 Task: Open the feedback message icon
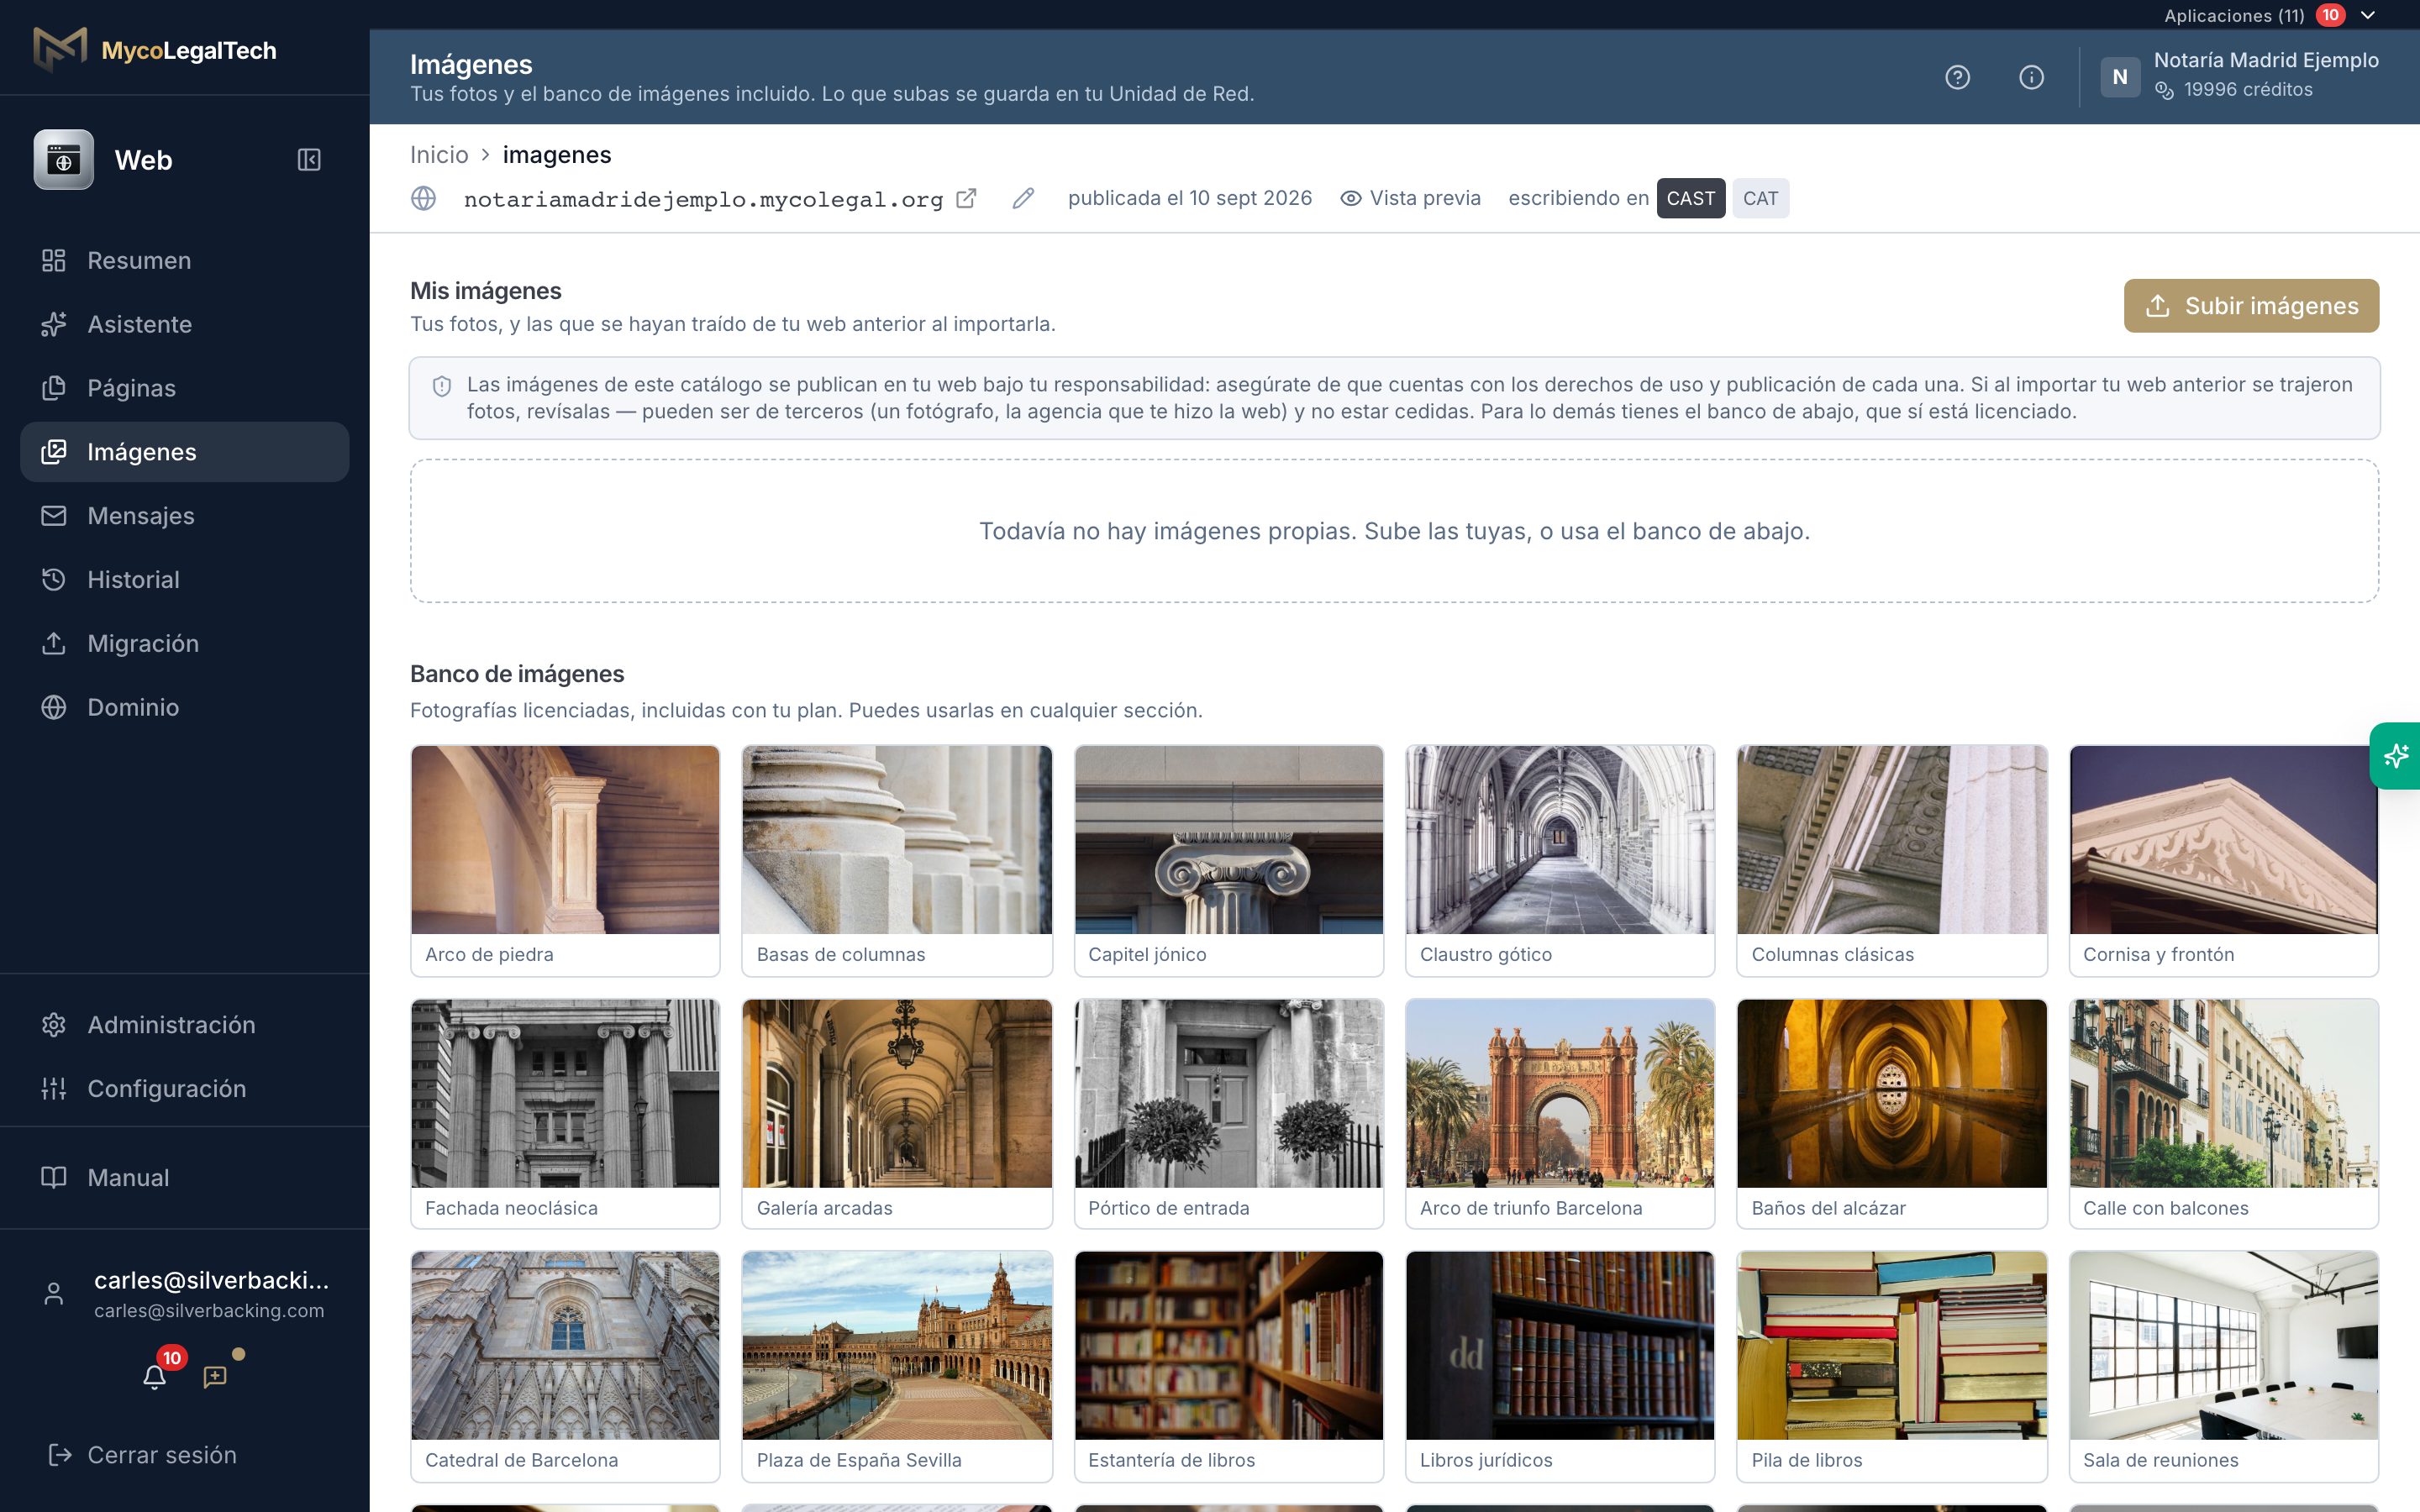pos(215,1377)
